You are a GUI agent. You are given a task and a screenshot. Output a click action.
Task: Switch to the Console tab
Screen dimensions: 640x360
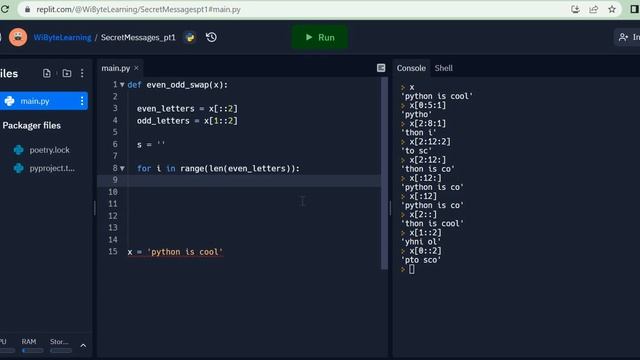(x=411, y=68)
